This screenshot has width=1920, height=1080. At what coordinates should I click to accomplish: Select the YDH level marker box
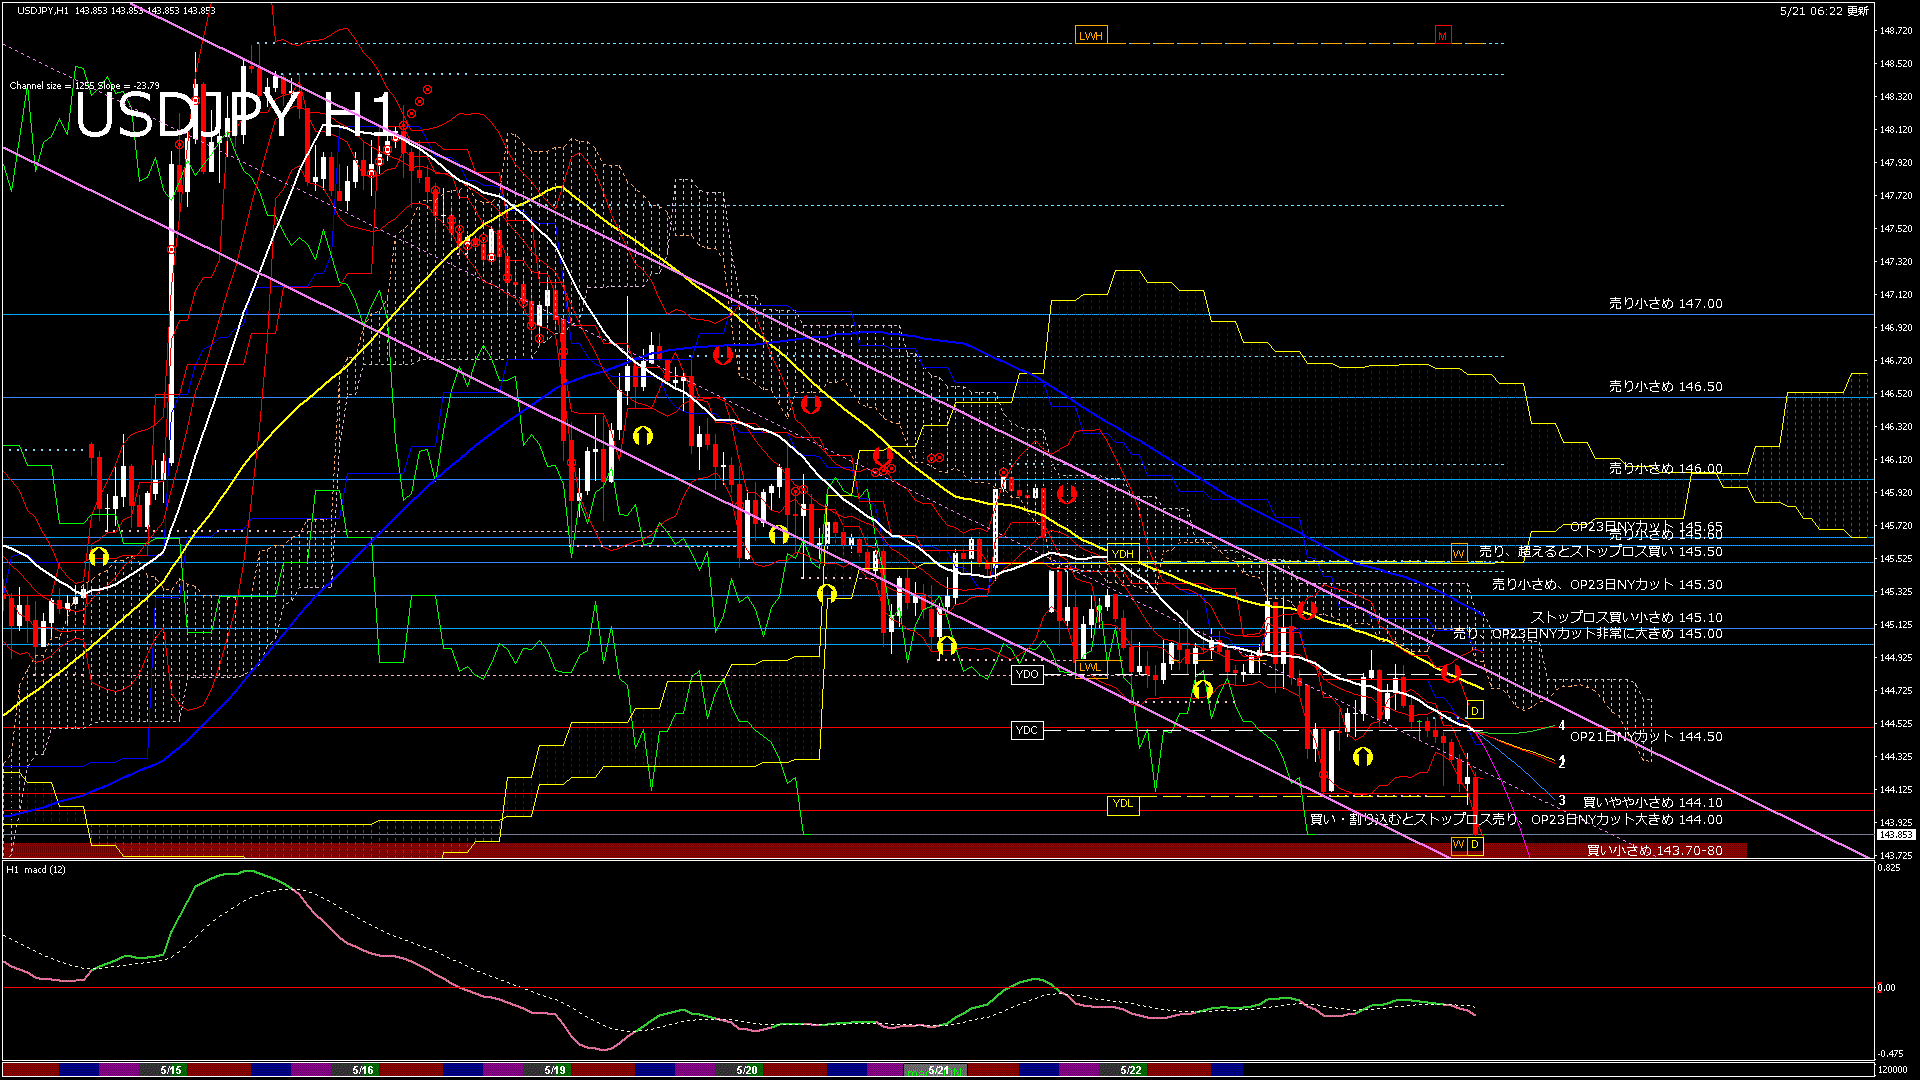point(1123,554)
